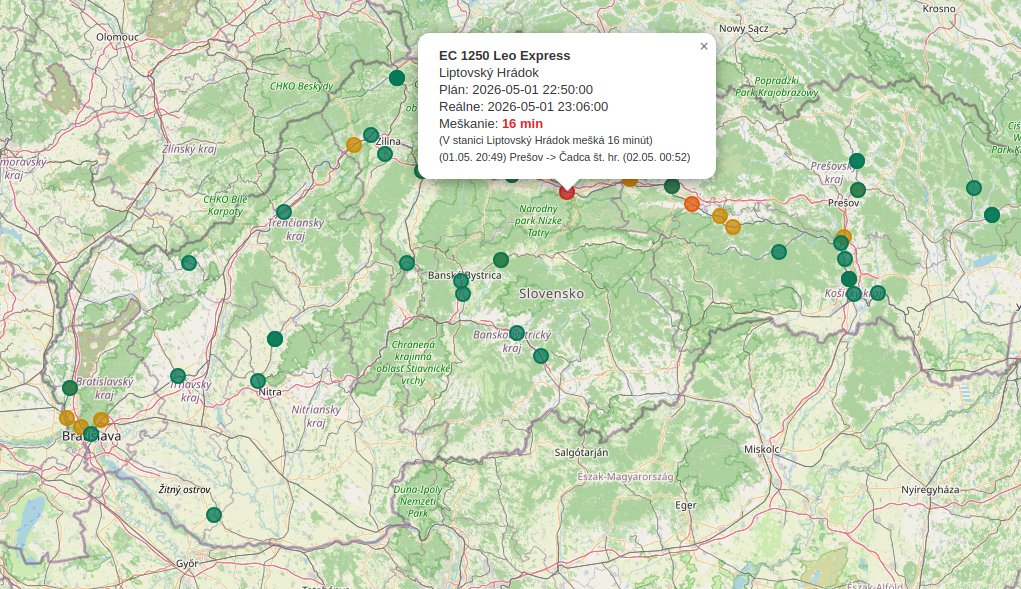Click the red train marker under the popup
The width and height of the screenshot is (1021, 589).
pos(567,191)
